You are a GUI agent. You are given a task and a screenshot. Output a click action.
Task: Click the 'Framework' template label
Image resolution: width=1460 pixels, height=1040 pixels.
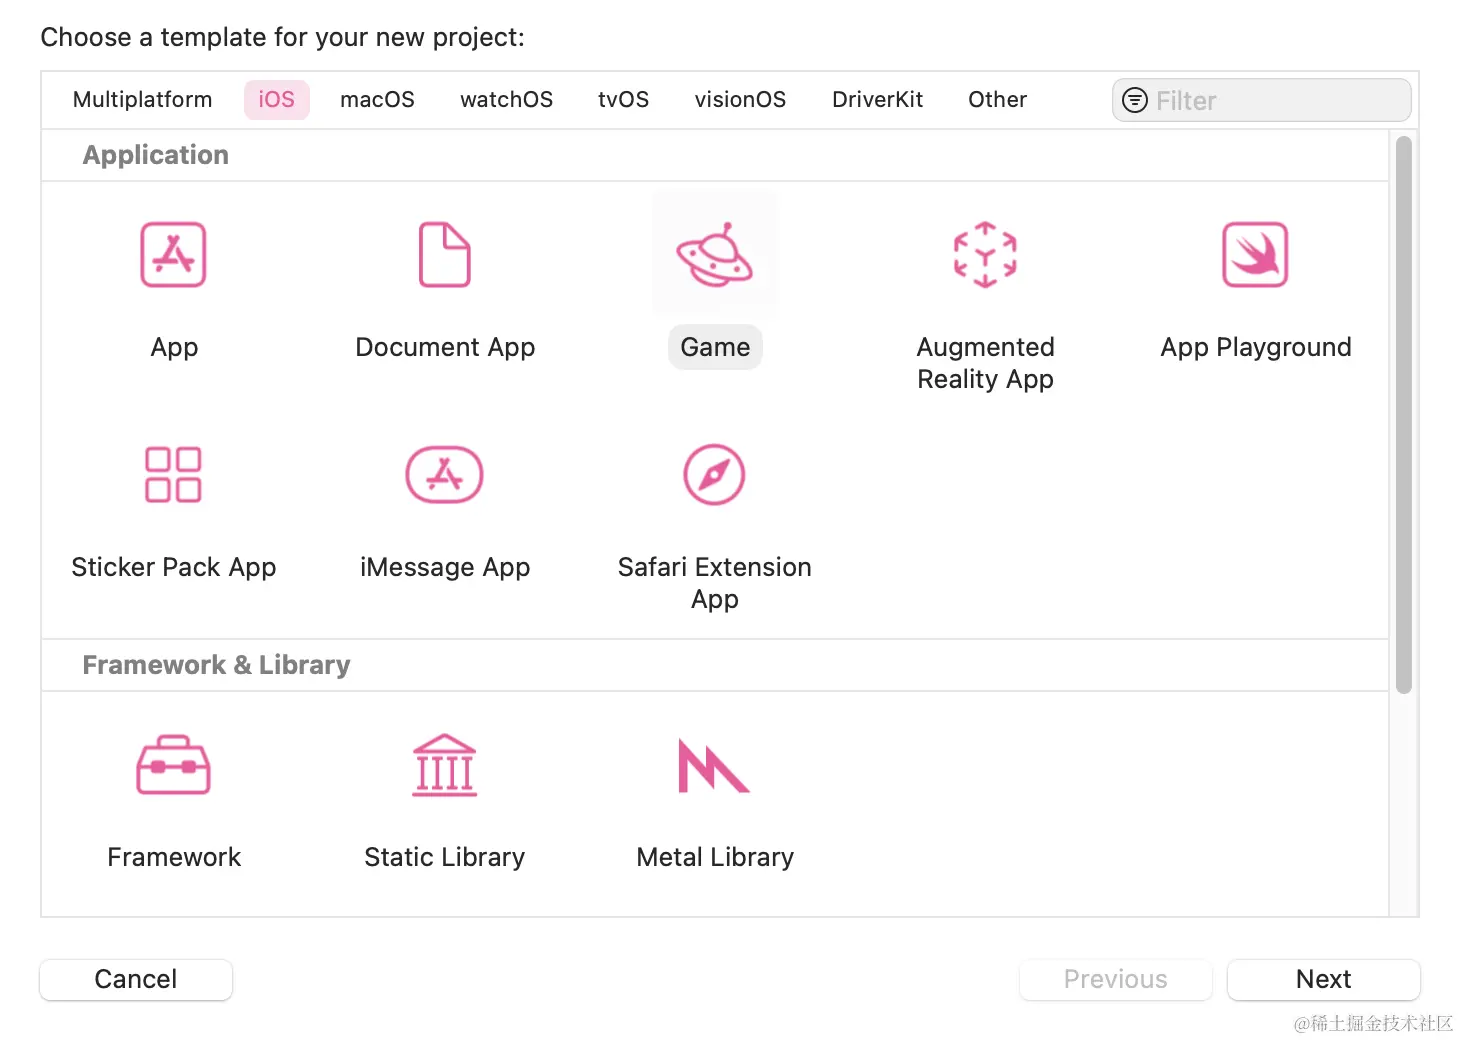pyautogui.click(x=174, y=857)
